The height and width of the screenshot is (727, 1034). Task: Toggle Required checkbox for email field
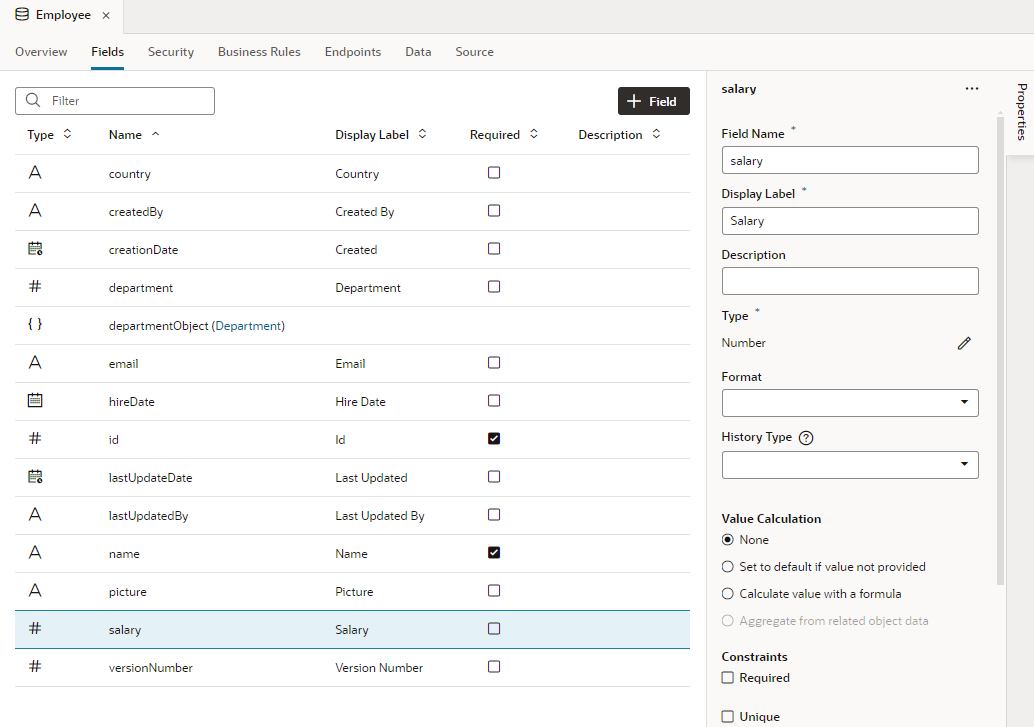pos(494,363)
